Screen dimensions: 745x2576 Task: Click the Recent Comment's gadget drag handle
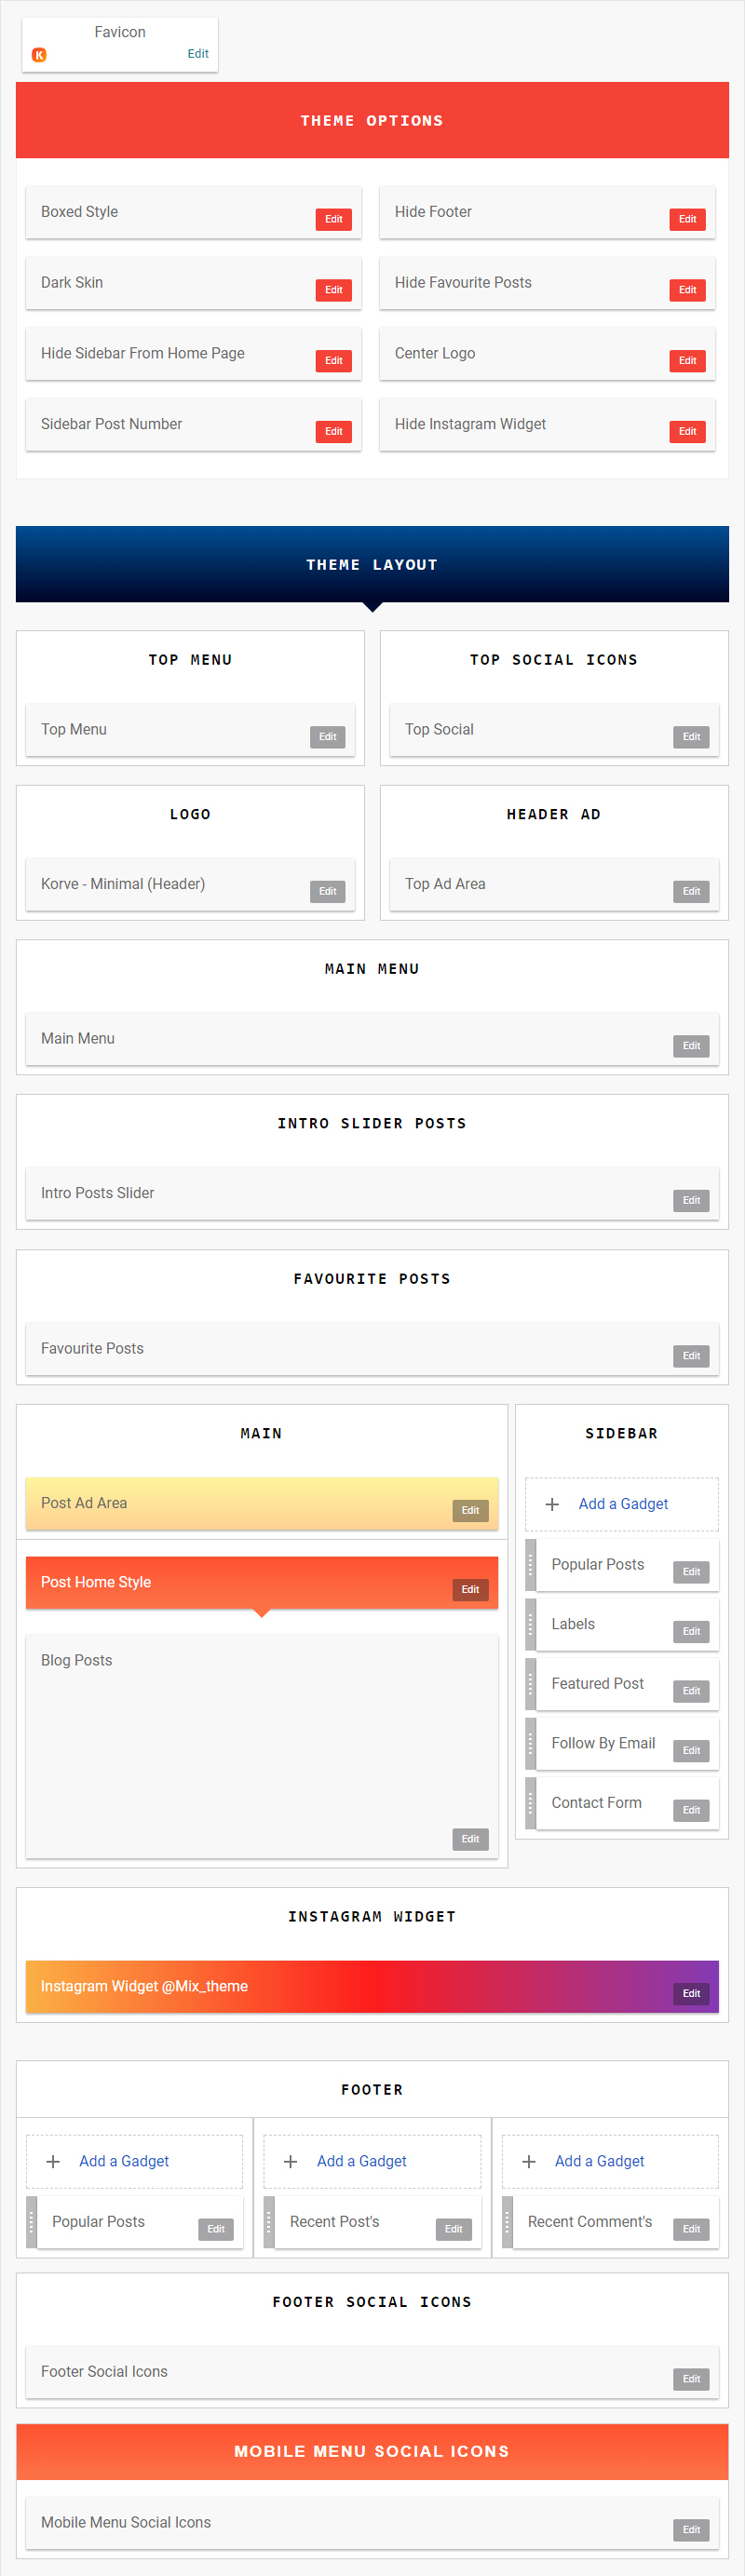coord(507,2222)
